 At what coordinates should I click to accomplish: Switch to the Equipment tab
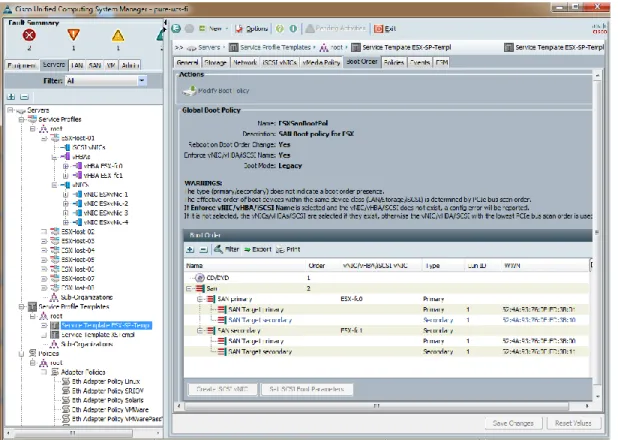[x=22, y=65]
